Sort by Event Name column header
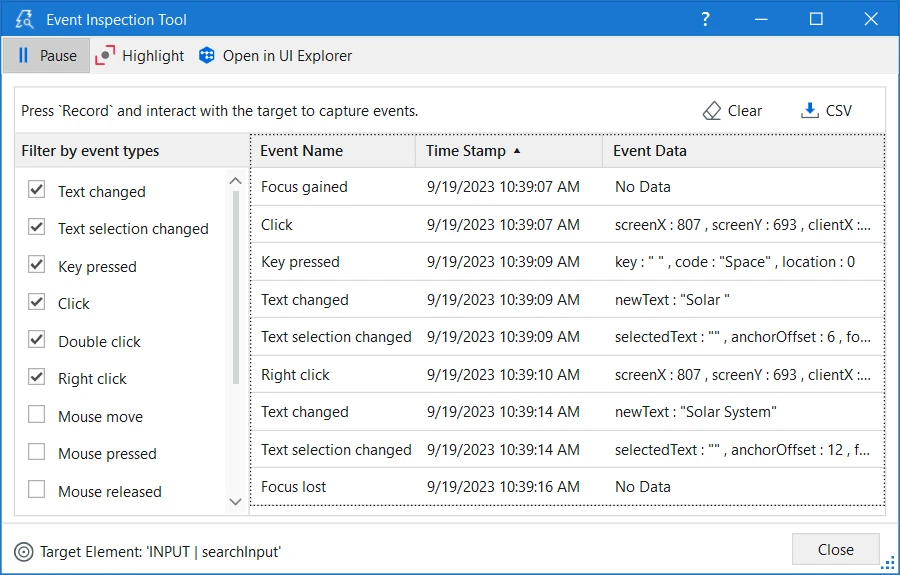This screenshot has height=575, width=900. click(301, 151)
